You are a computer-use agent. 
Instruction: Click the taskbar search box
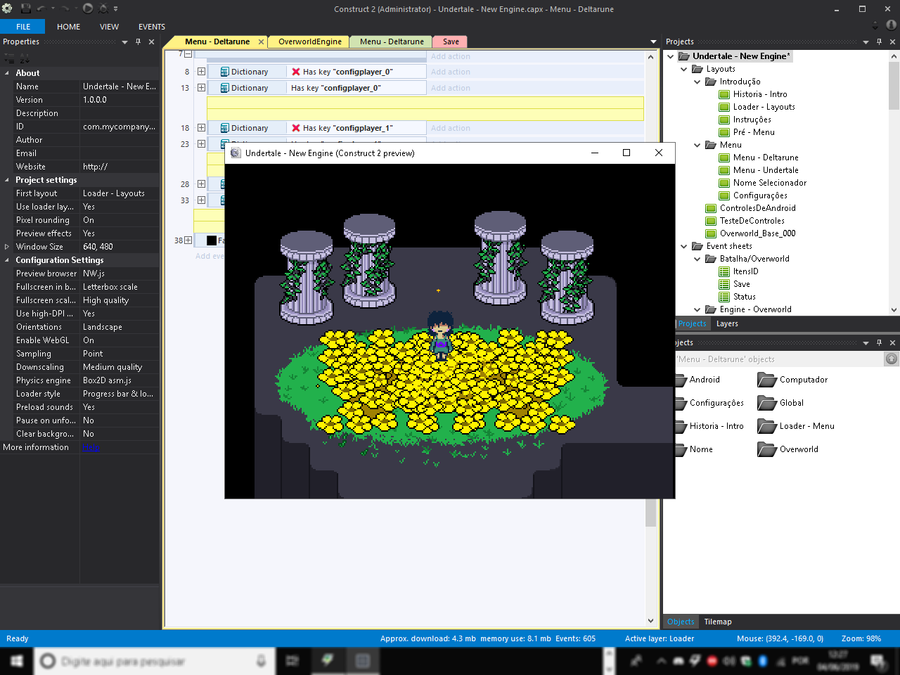pos(154,661)
